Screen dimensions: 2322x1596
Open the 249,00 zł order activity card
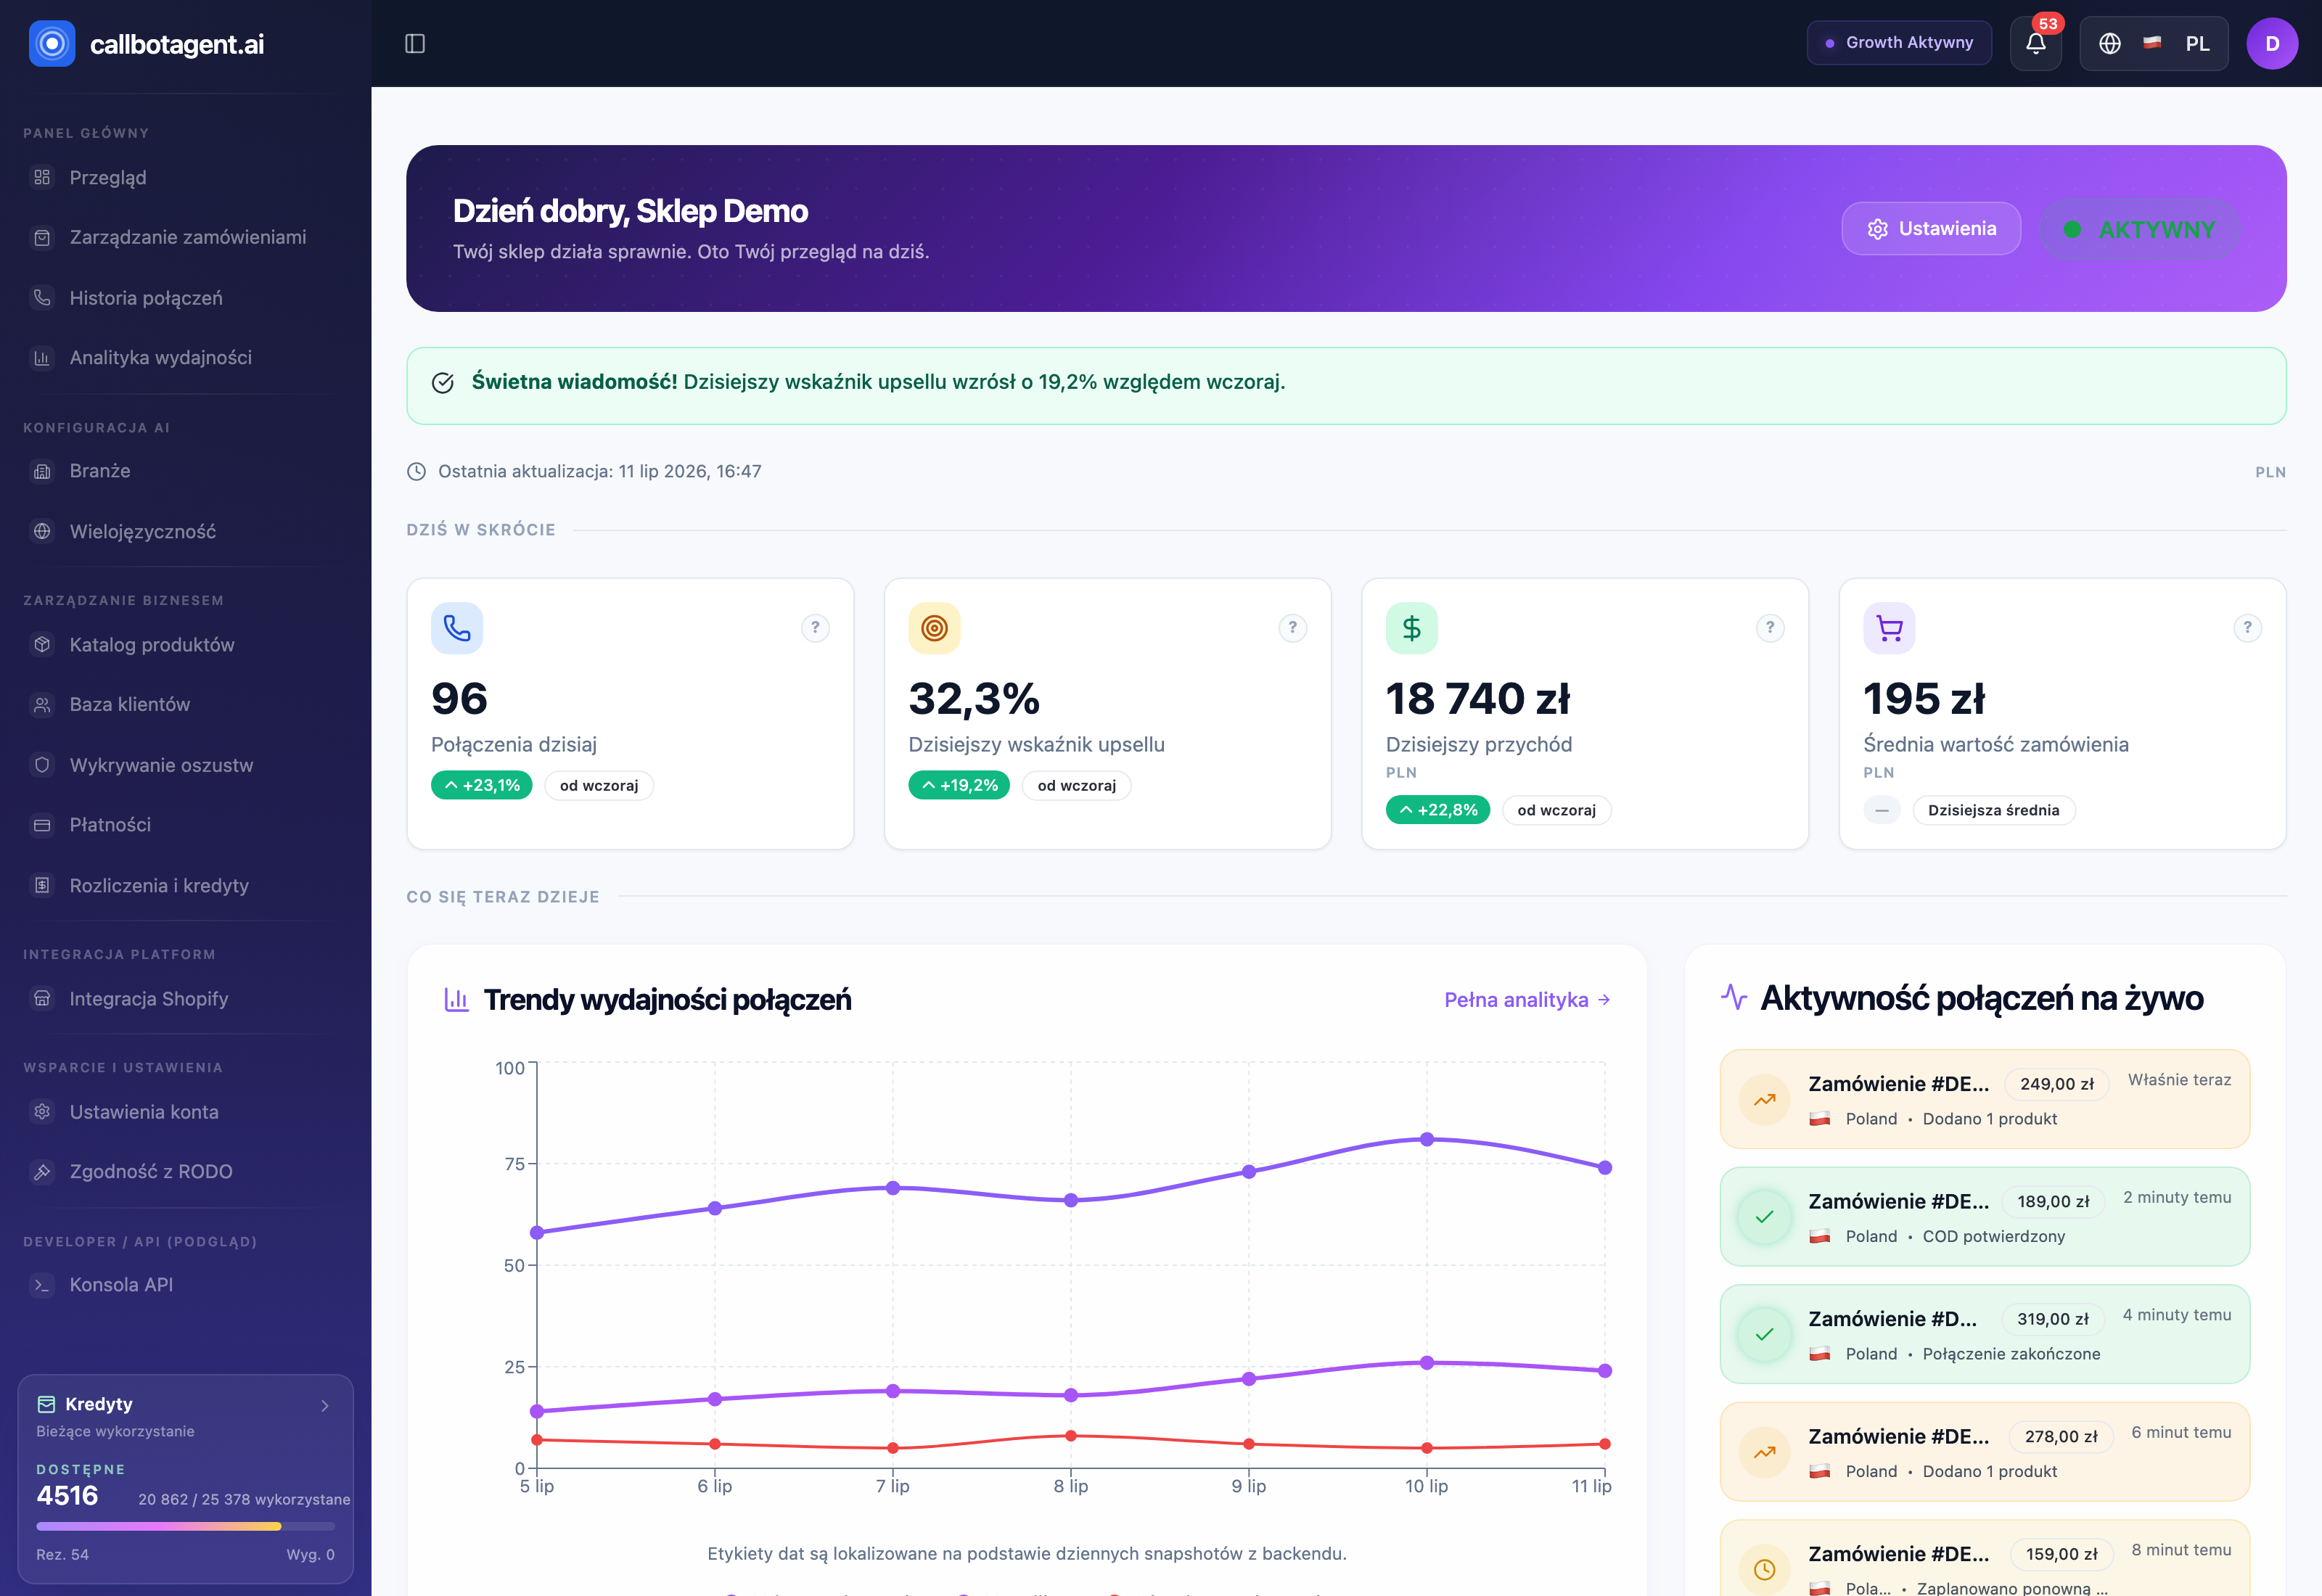[x=1984, y=1099]
